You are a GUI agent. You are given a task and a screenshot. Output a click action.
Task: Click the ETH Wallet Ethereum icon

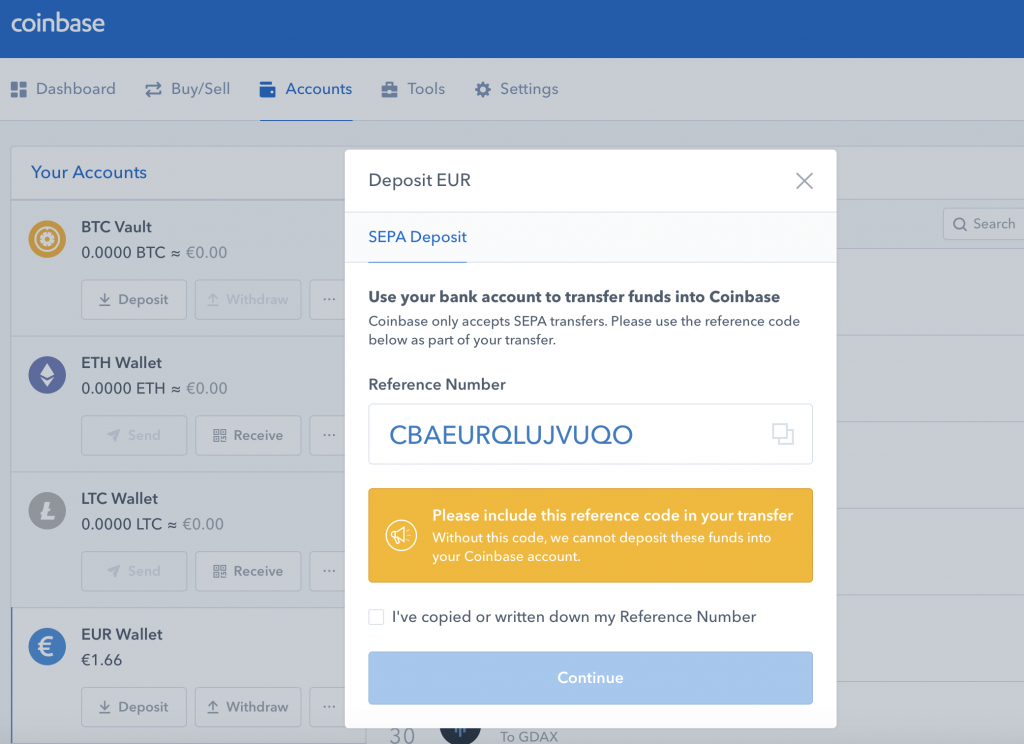point(47,375)
